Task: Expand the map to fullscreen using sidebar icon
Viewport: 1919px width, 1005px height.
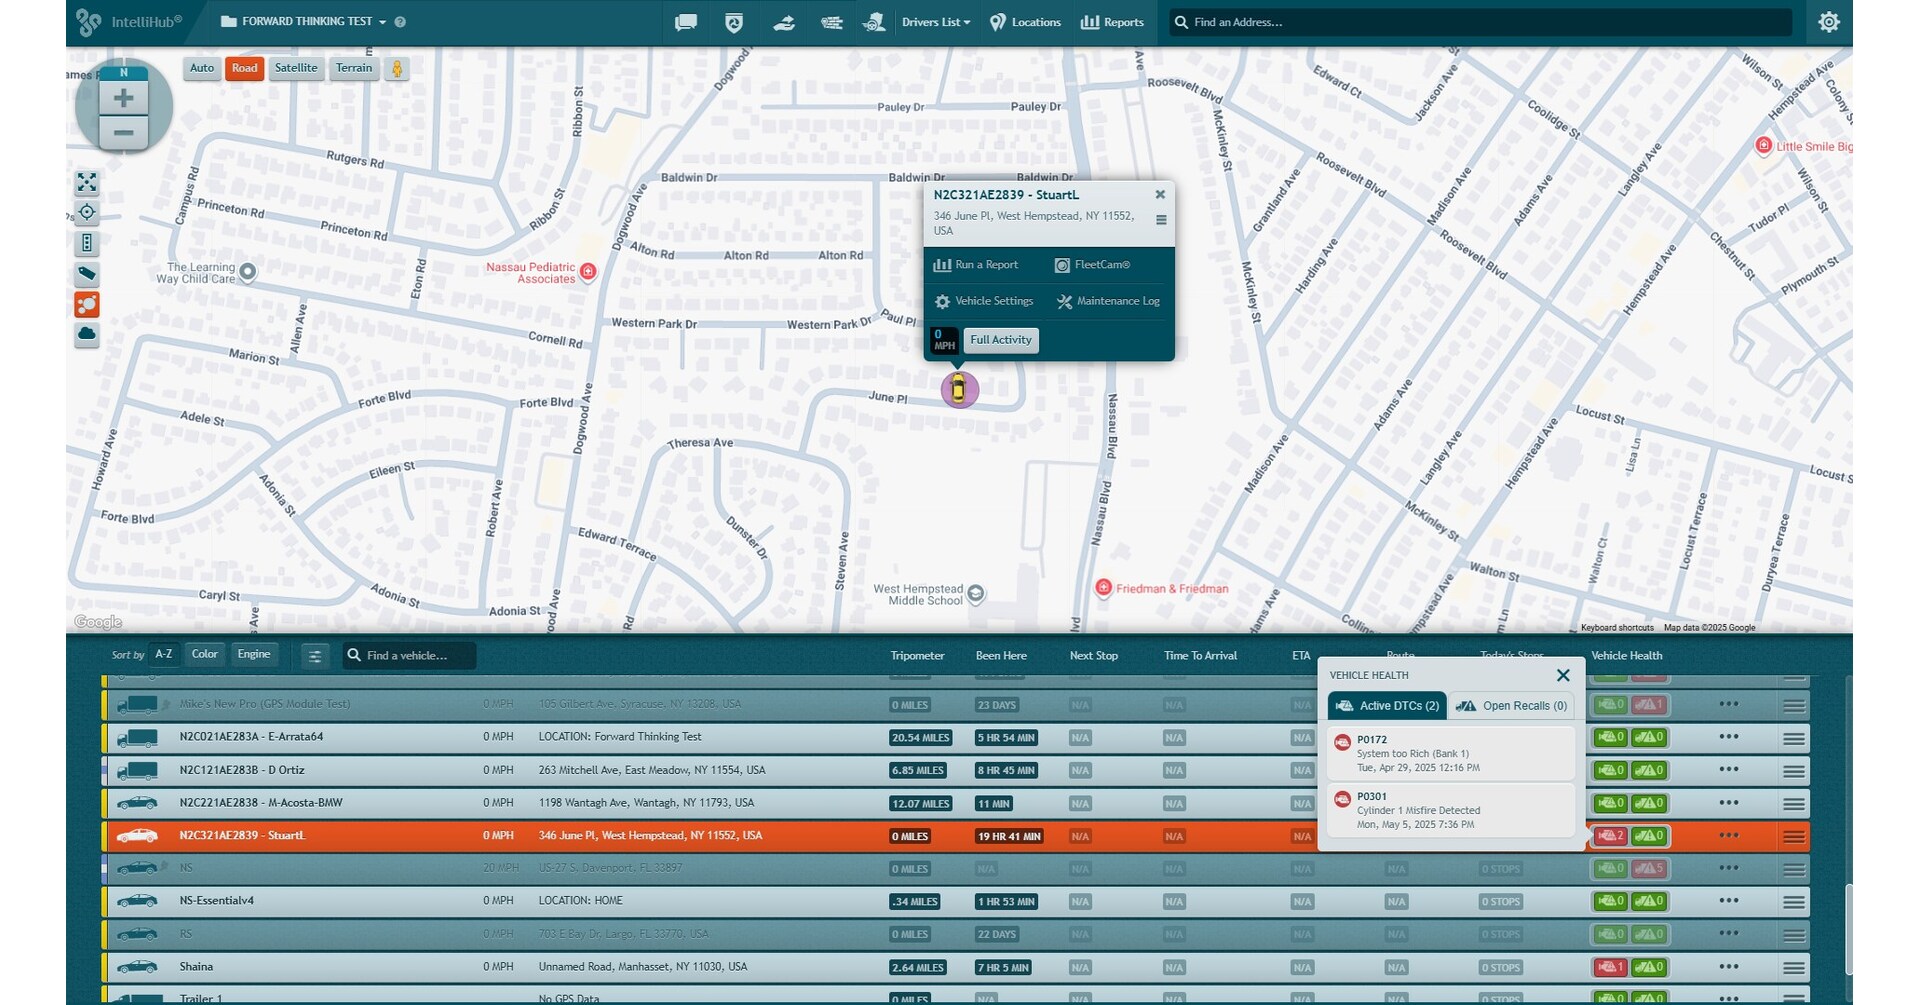Action: click(x=86, y=183)
